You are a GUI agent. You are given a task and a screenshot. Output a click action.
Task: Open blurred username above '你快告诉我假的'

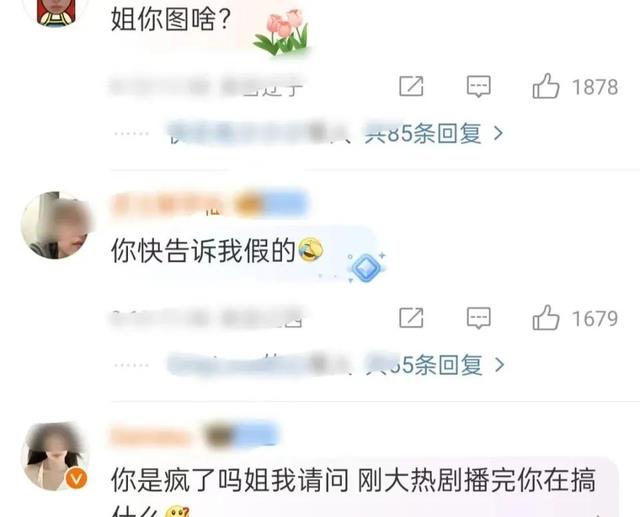pos(209,204)
